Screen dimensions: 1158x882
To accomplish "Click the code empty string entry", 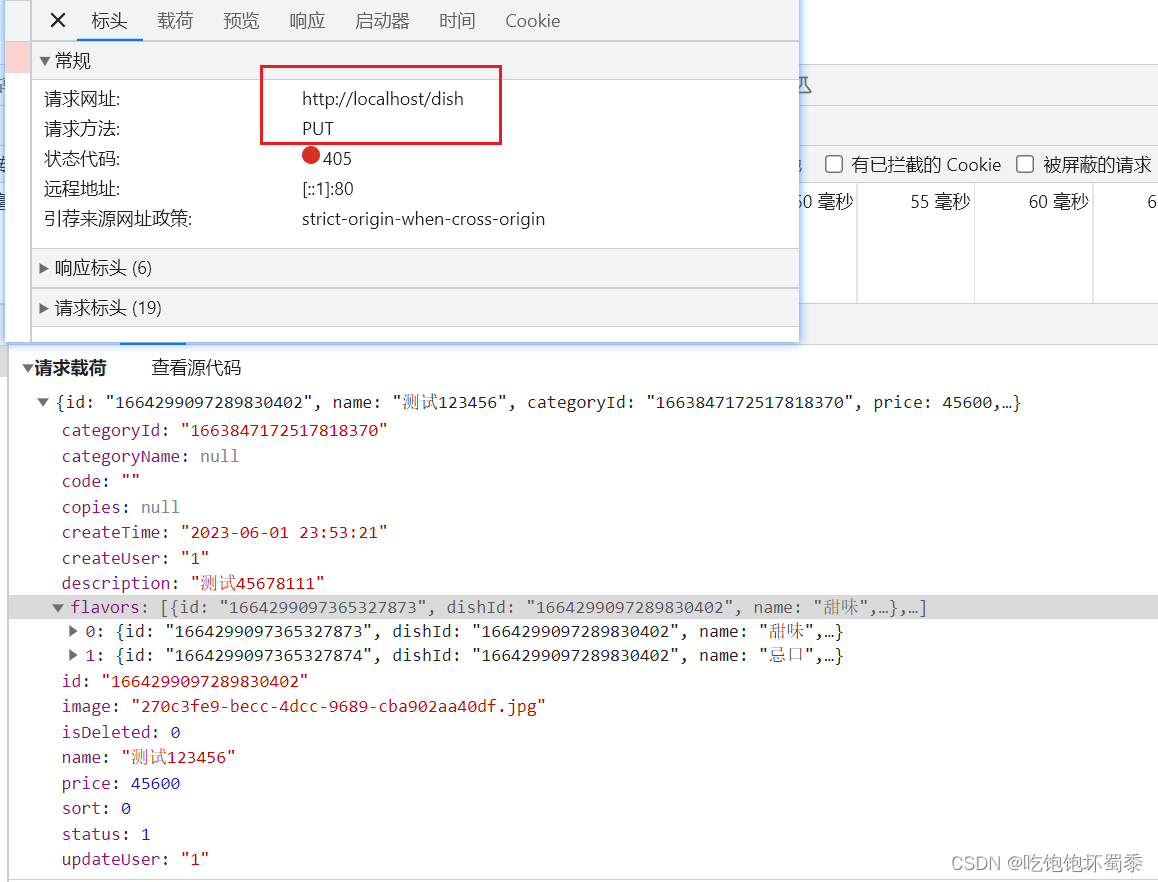I will pyautogui.click(x=101, y=482).
